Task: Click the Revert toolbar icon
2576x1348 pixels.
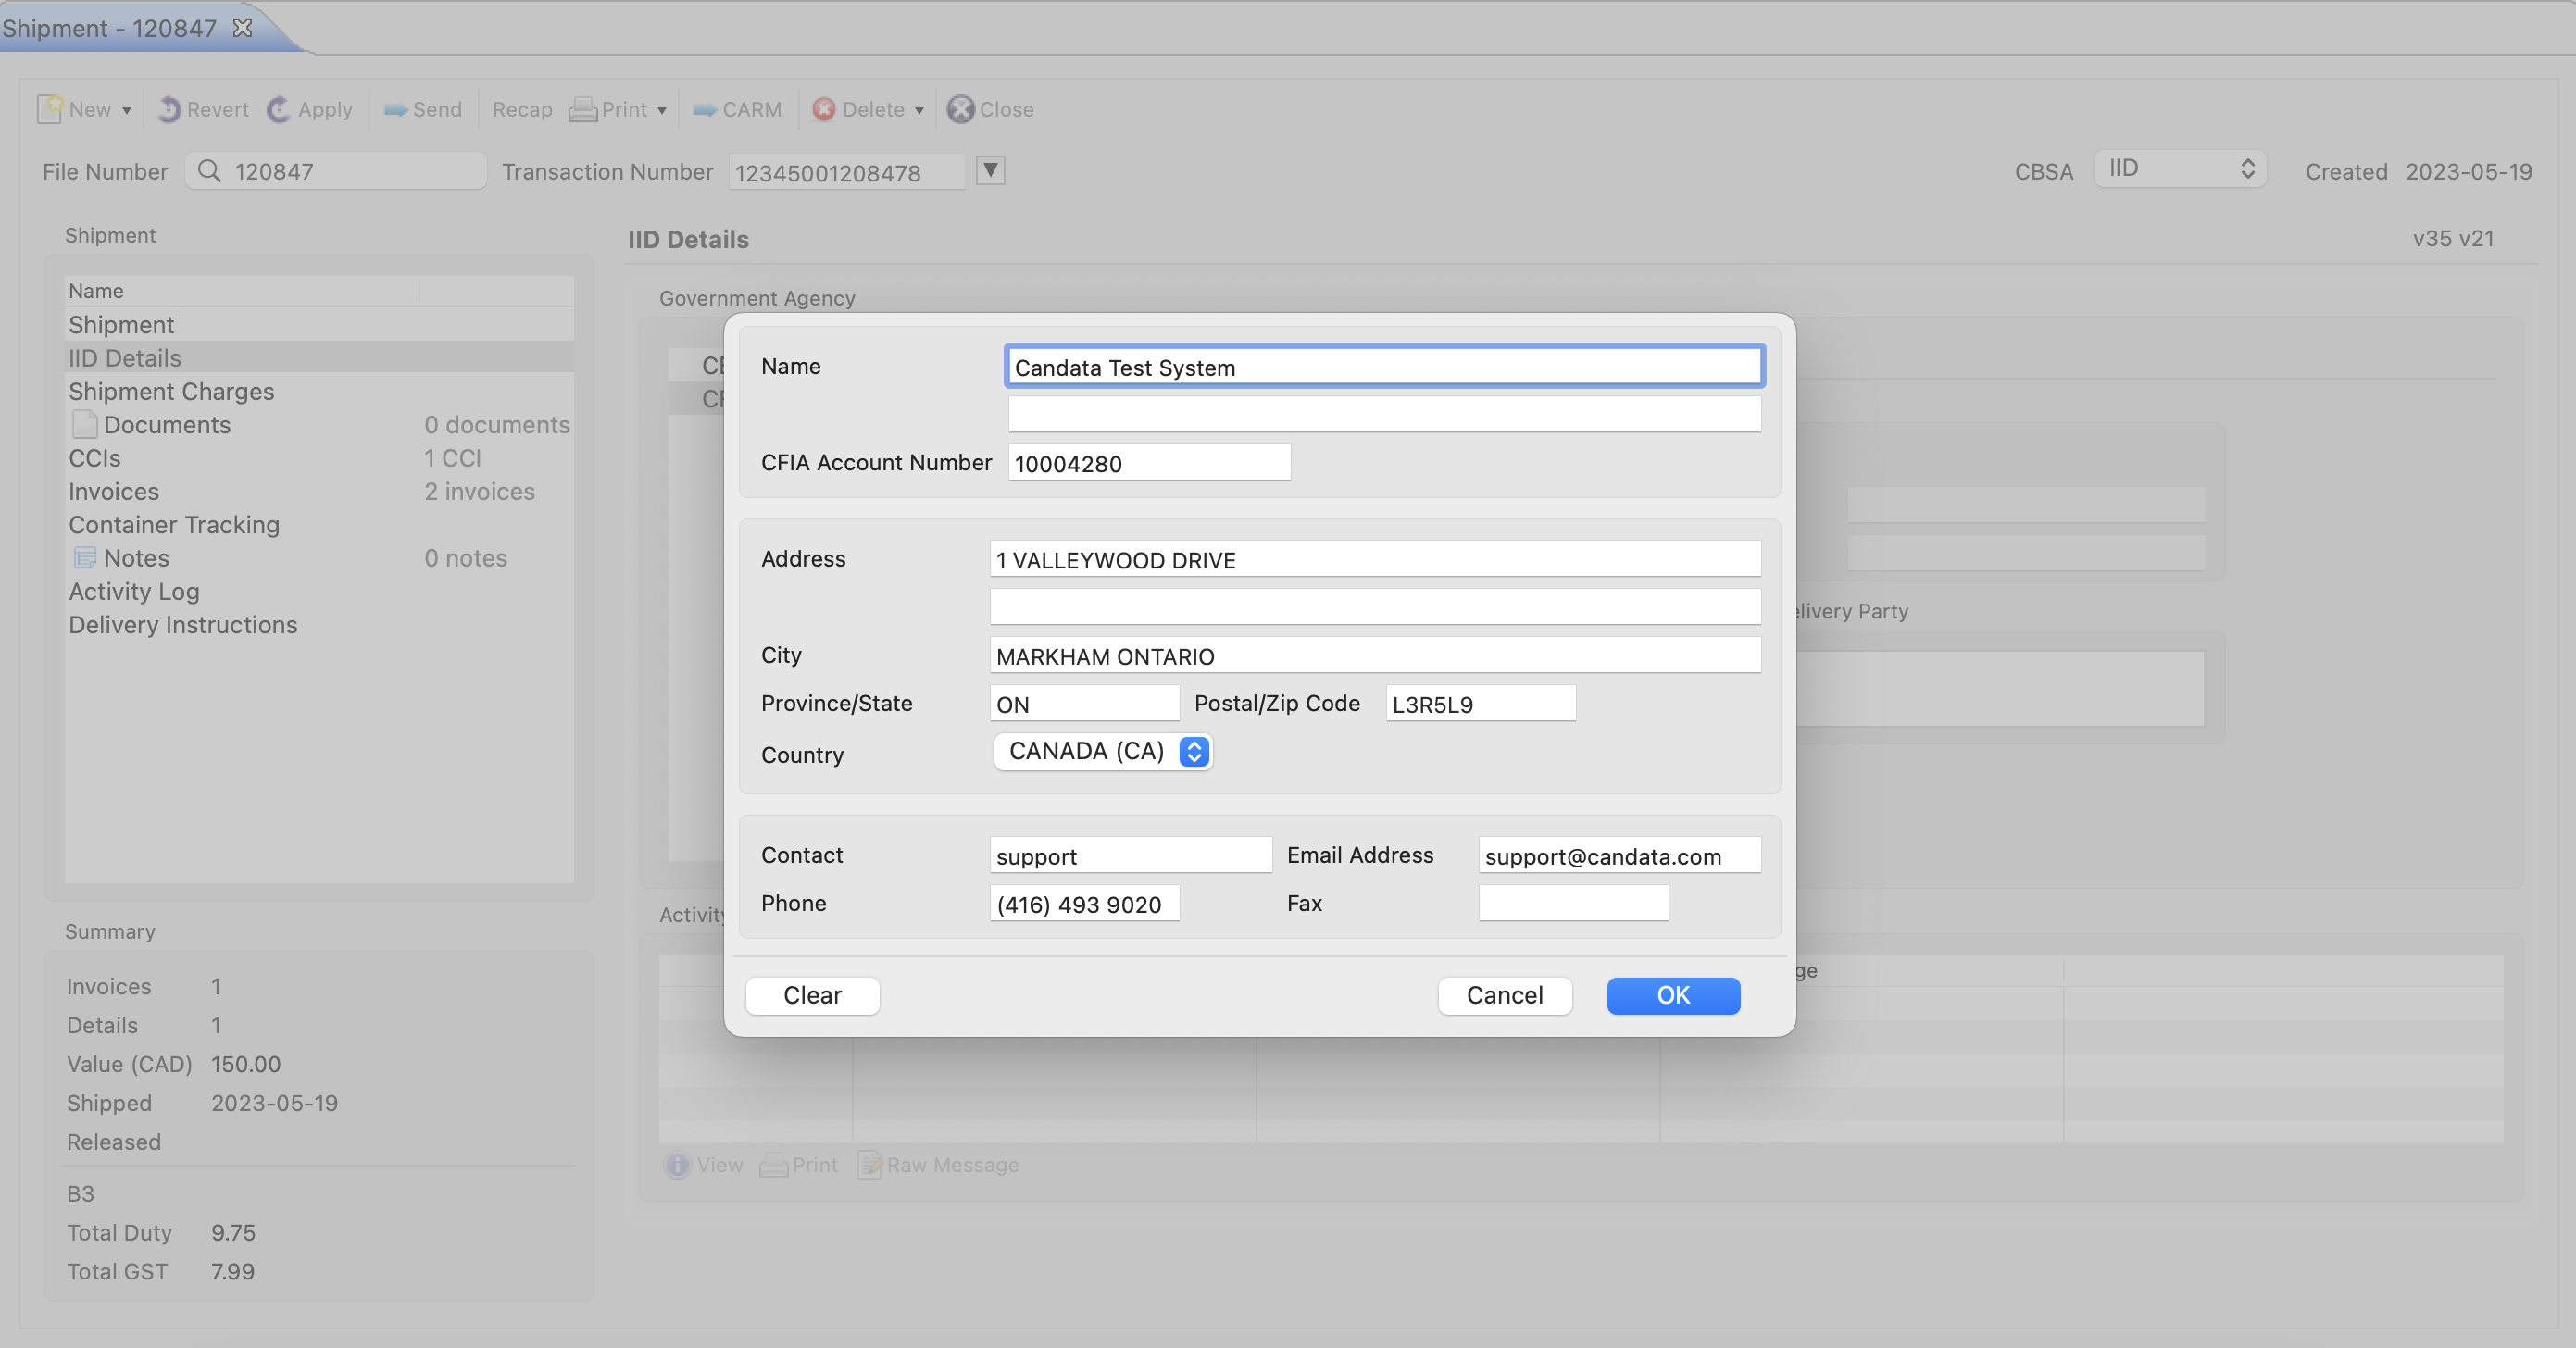Action: 170,109
